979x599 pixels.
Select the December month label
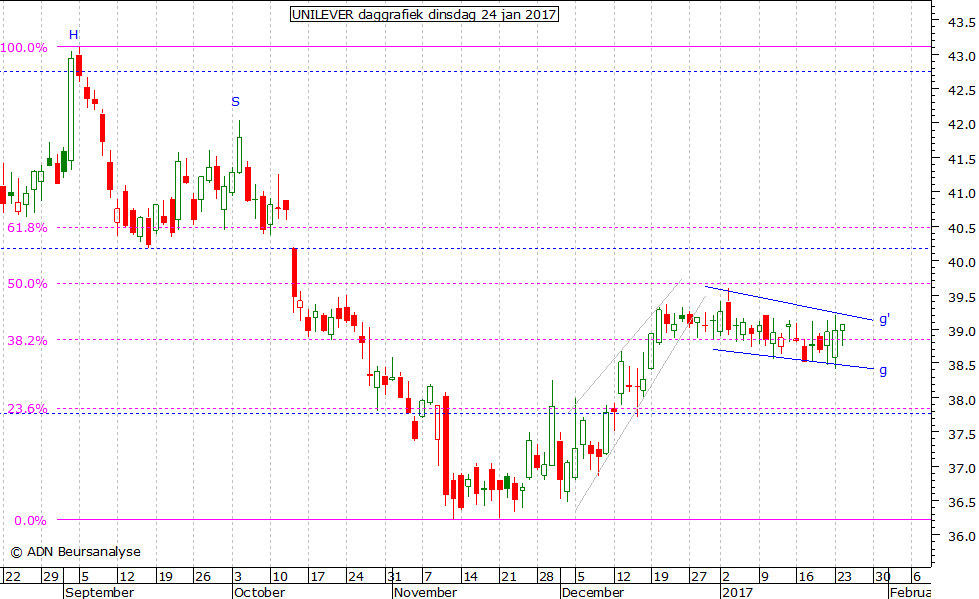pos(593,592)
